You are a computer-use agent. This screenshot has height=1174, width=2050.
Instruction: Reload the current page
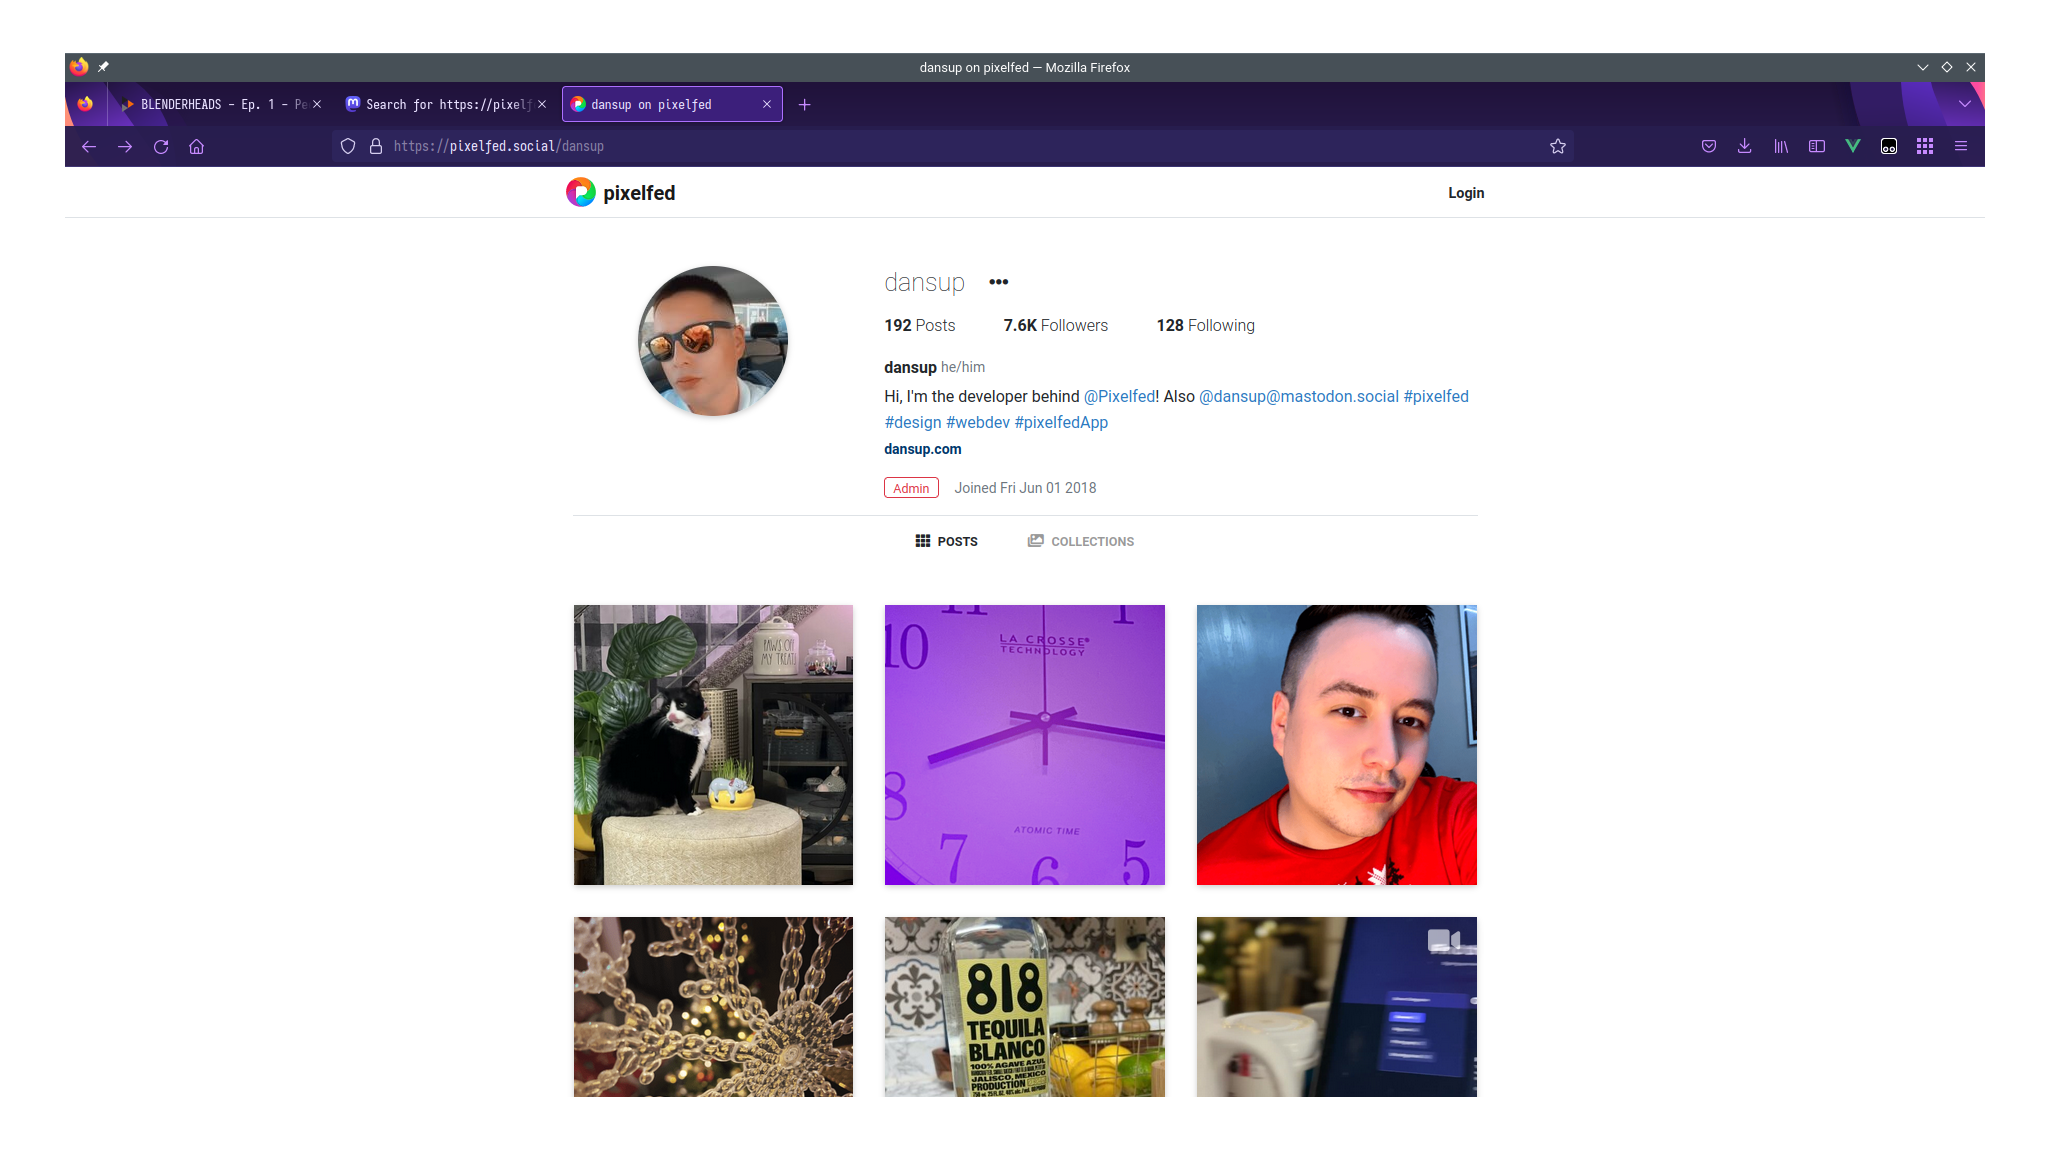[160, 147]
